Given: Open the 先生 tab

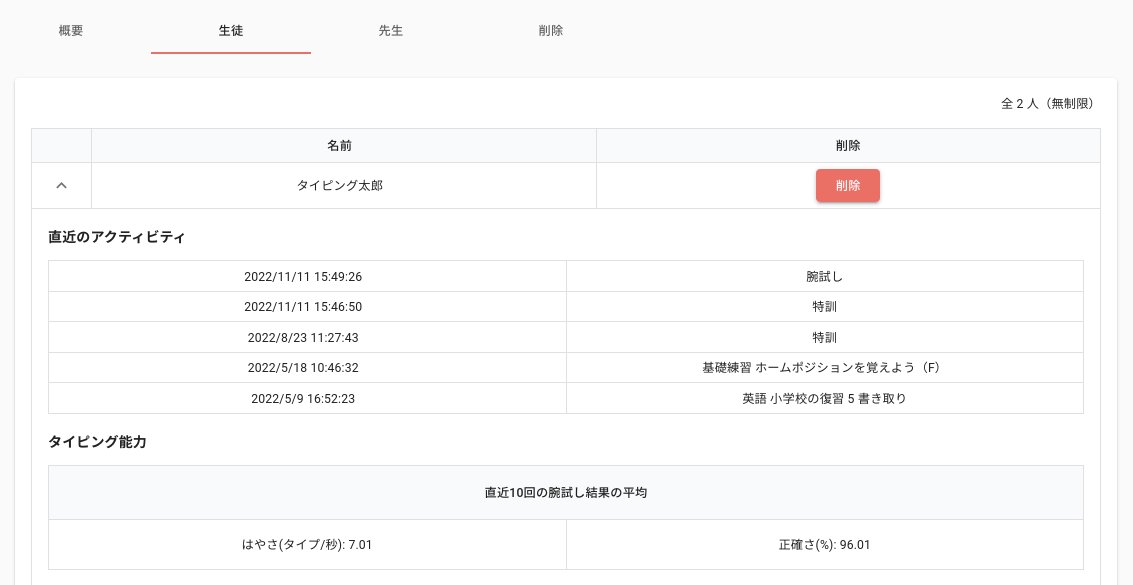Looking at the screenshot, I should pyautogui.click(x=391, y=31).
